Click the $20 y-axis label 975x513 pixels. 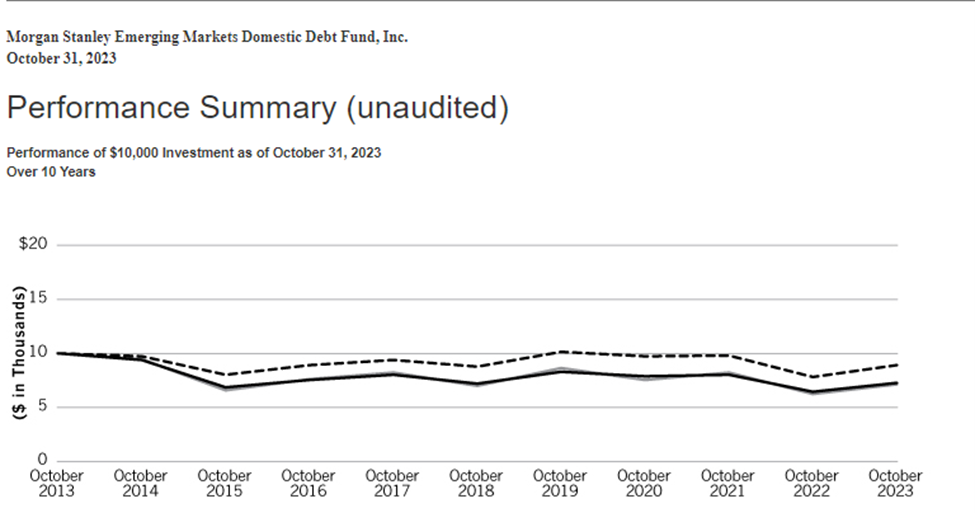click(33, 245)
